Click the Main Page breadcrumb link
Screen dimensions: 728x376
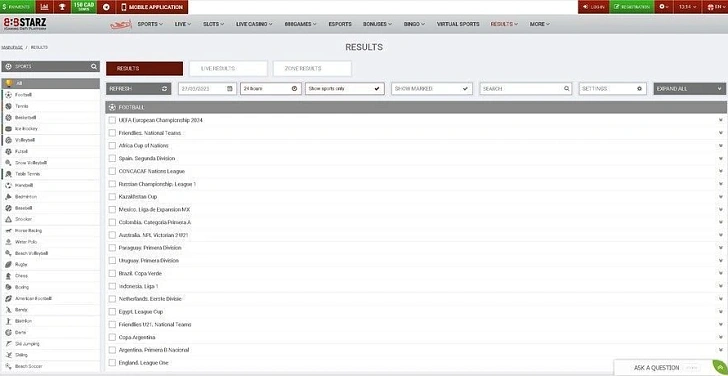(12, 47)
